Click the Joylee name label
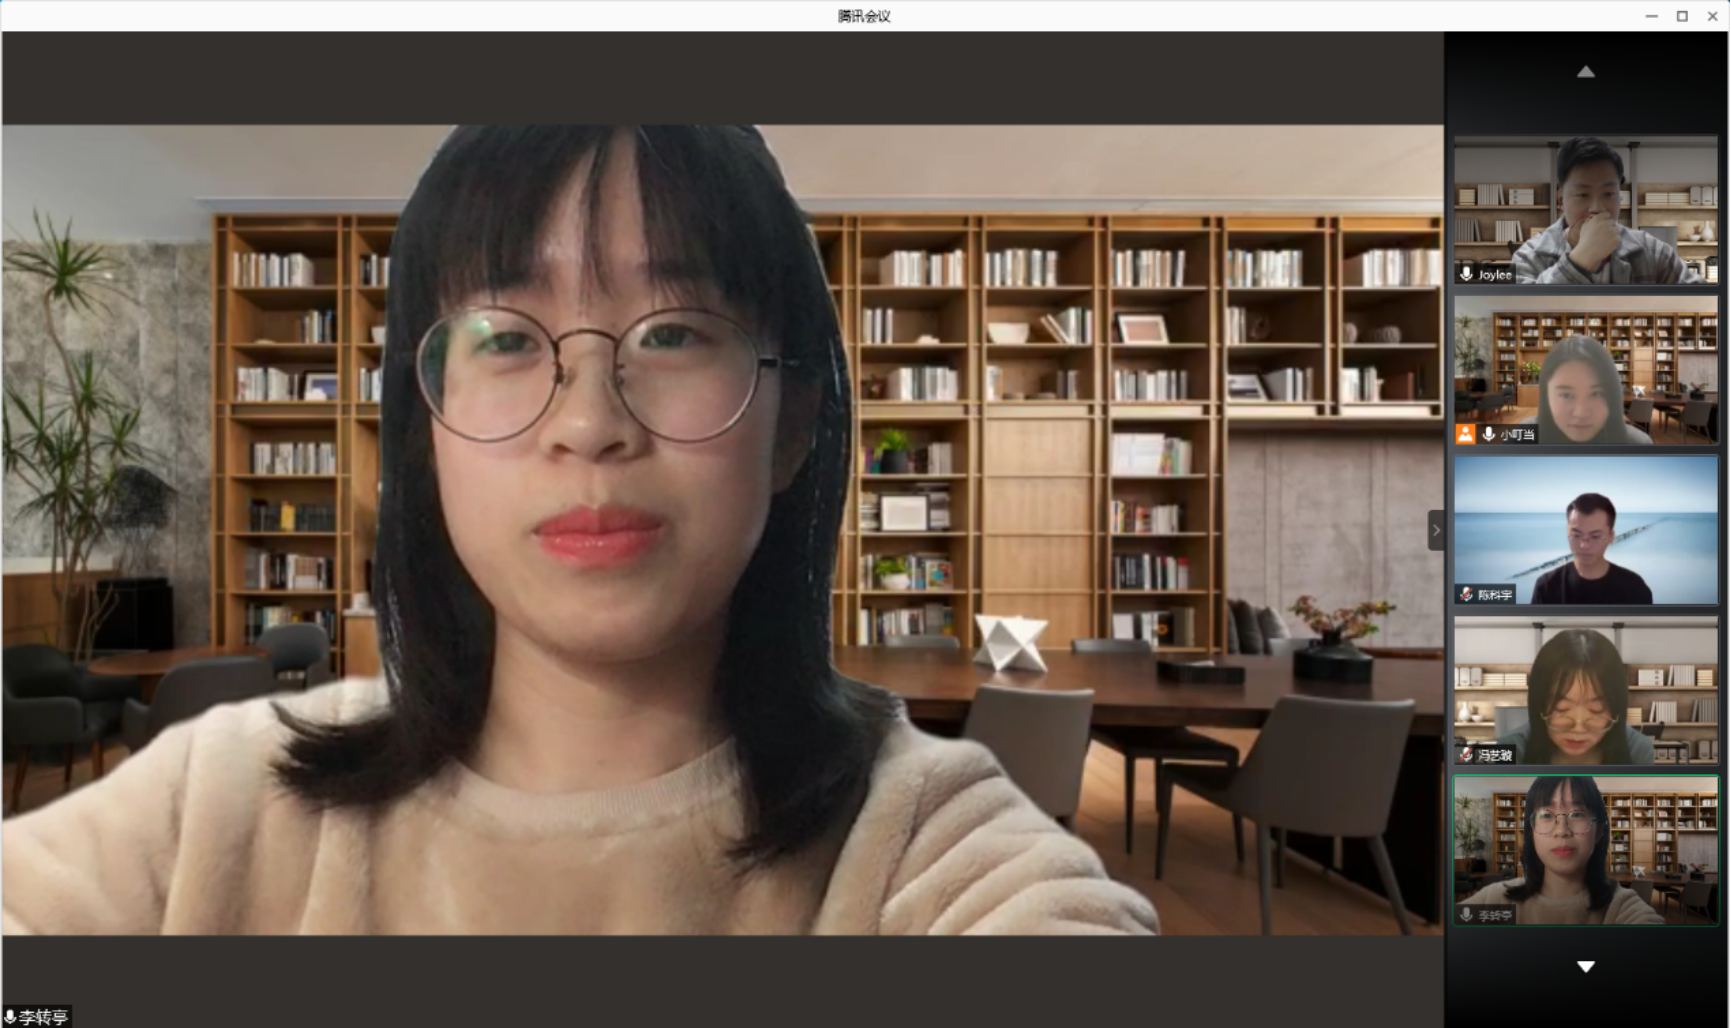This screenshot has height=1028, width=1731. 1495,274
